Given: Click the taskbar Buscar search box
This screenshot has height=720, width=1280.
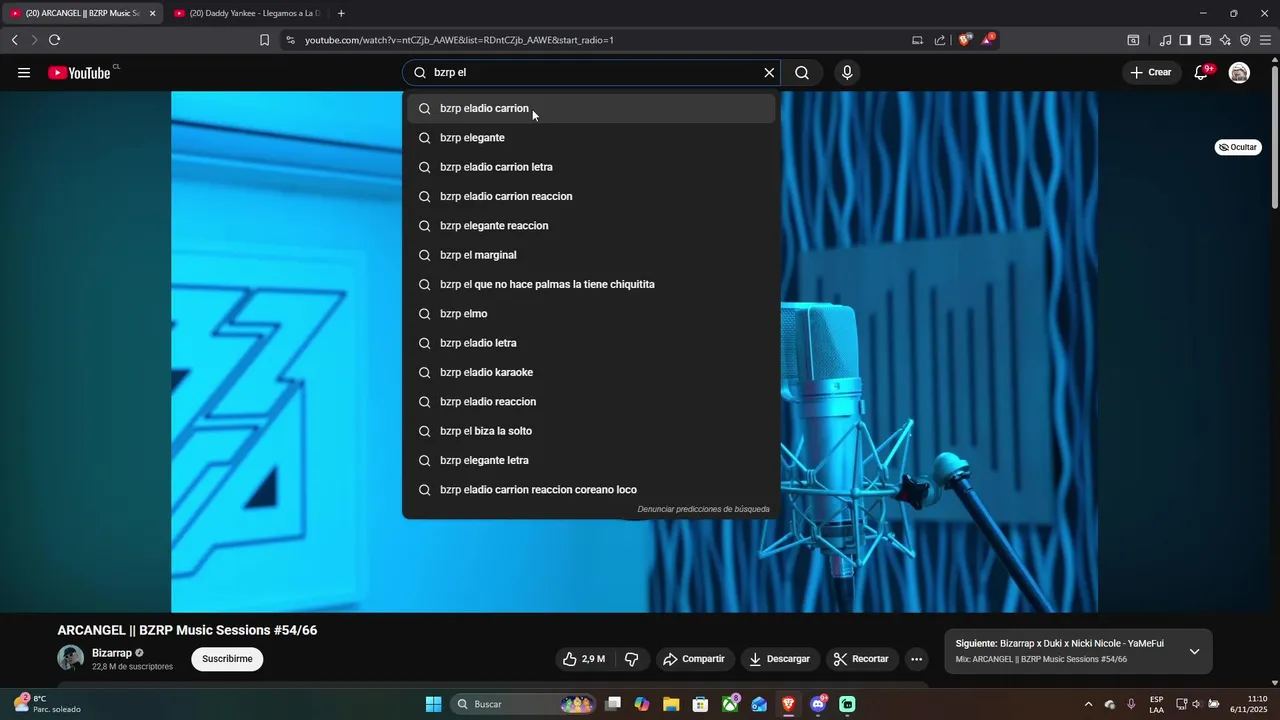Looking at the screenshot, I should (x=524, y=704).
